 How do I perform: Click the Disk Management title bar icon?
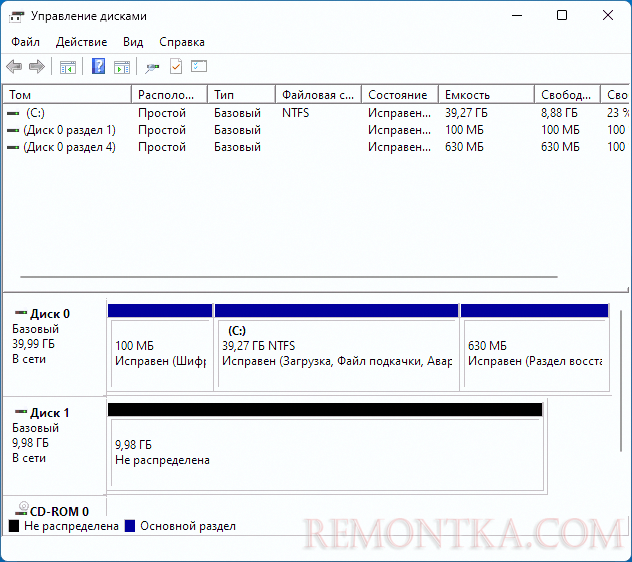pos(17,17)
